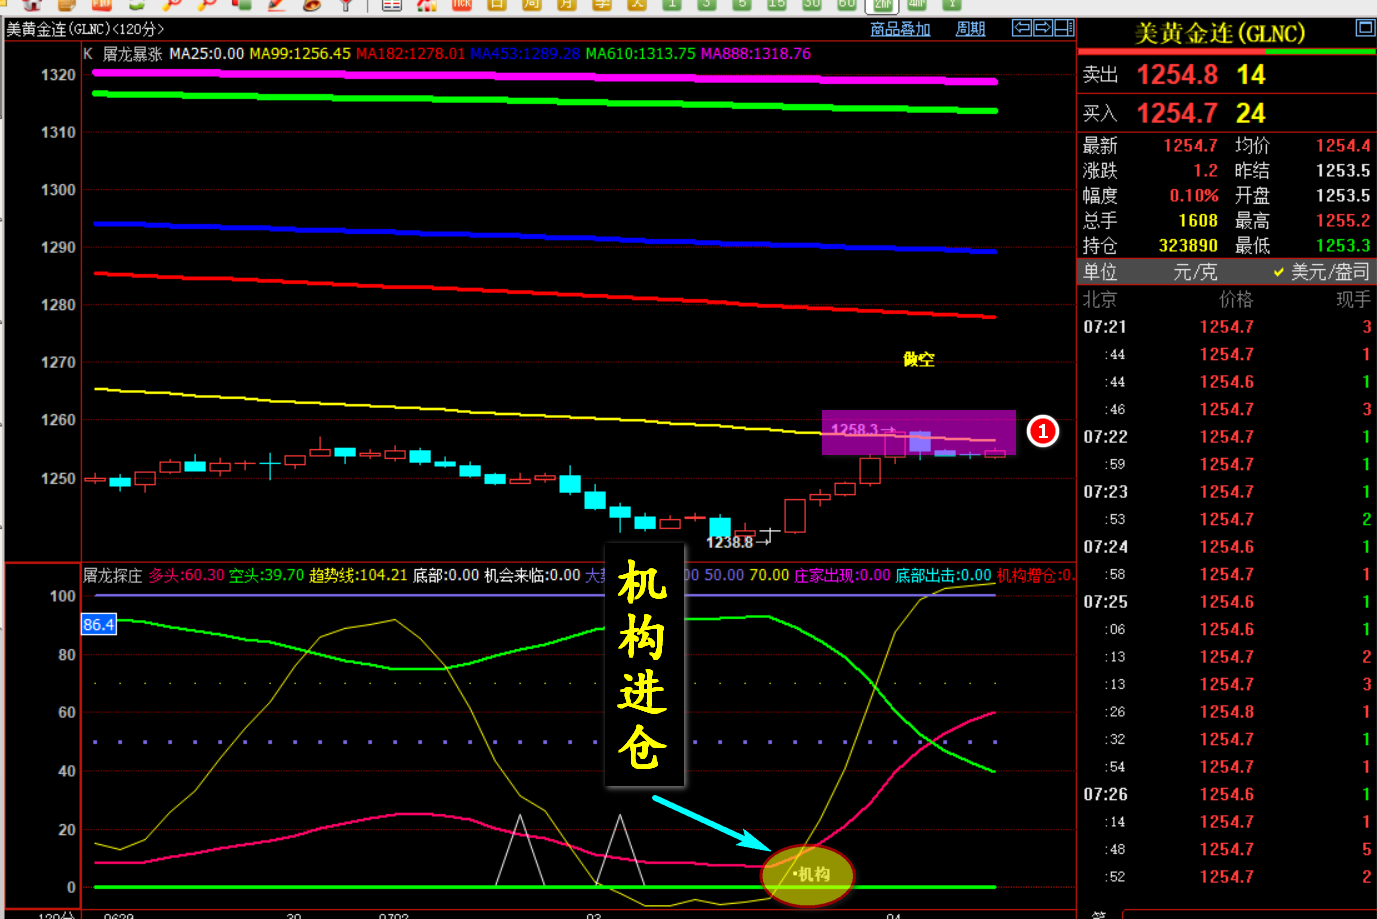Switch price unit to 元/克

click(x=1195, y=272)
